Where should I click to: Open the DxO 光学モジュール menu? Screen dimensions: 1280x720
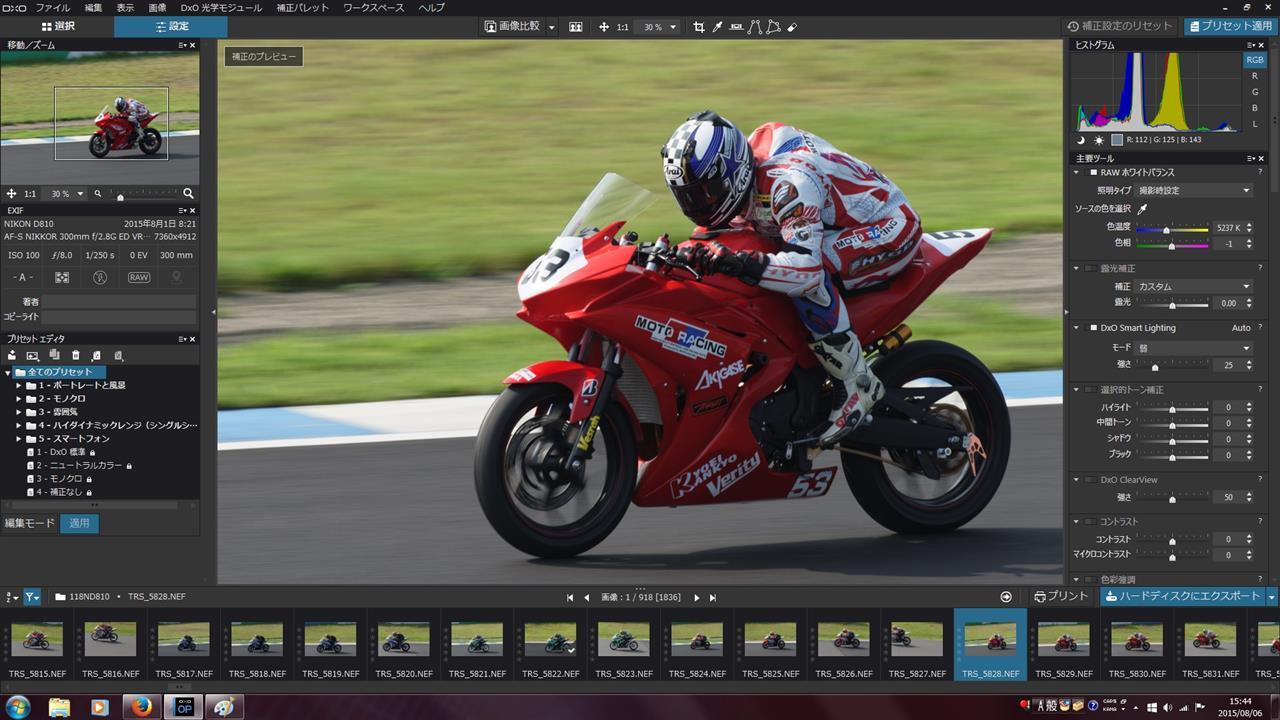click(x=221, y=7)
